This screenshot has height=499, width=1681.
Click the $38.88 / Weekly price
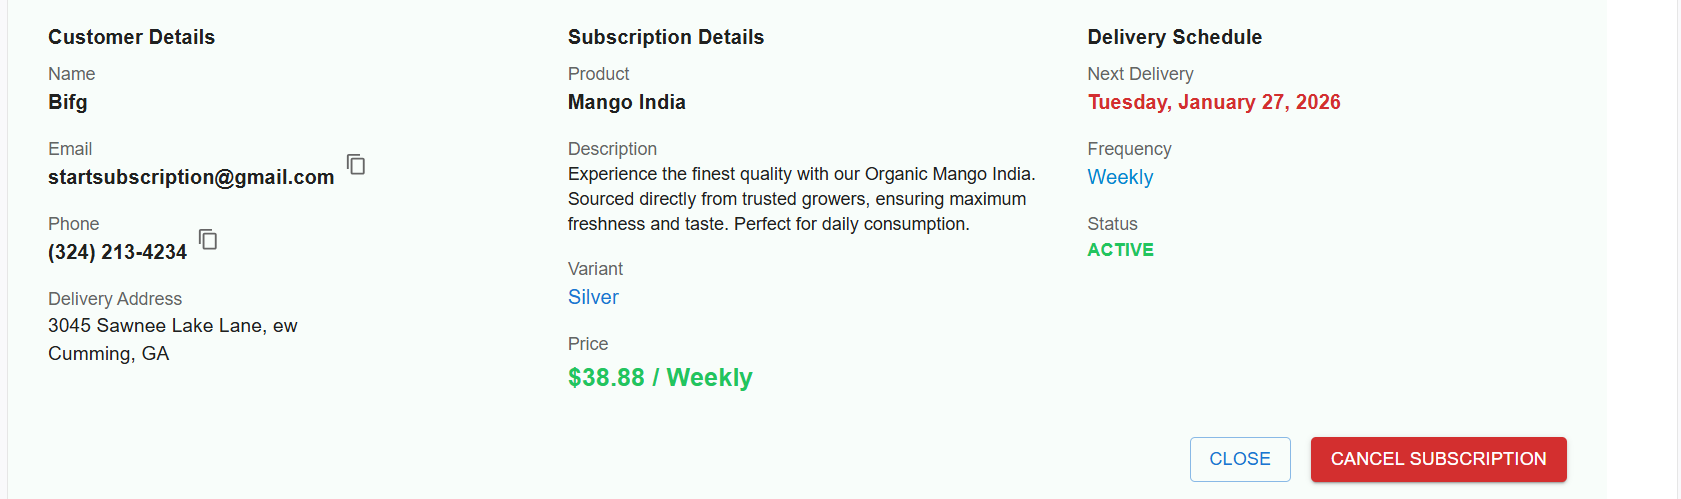660,377
